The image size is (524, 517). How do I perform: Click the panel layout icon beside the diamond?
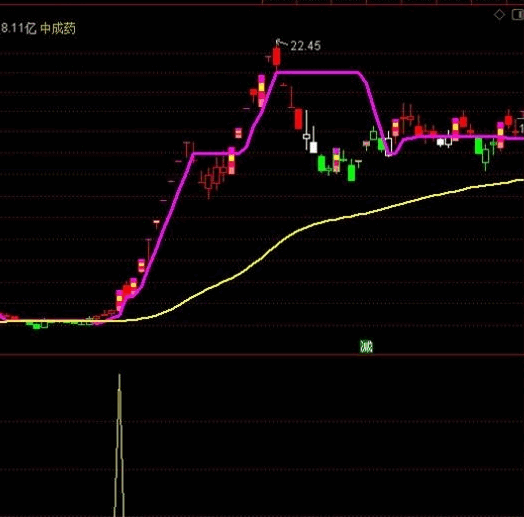point(518,14)
